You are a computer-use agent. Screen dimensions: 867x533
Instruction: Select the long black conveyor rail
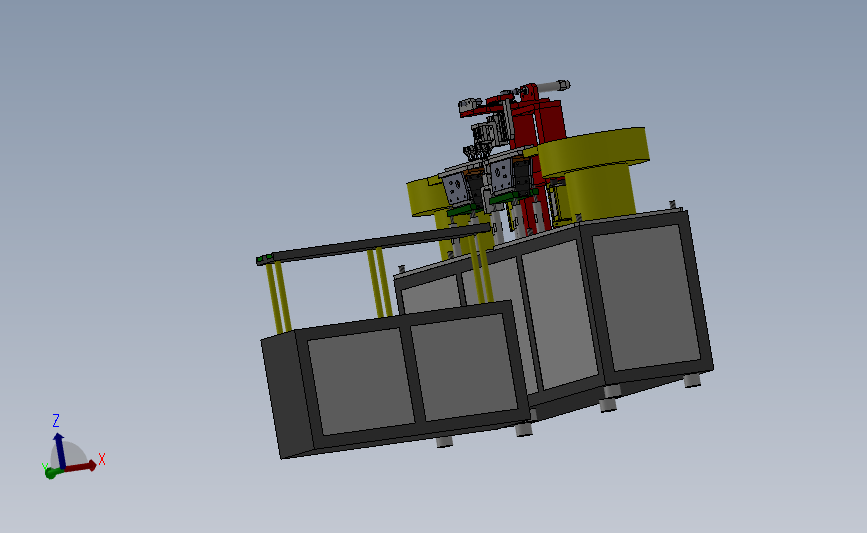point(373,243)
